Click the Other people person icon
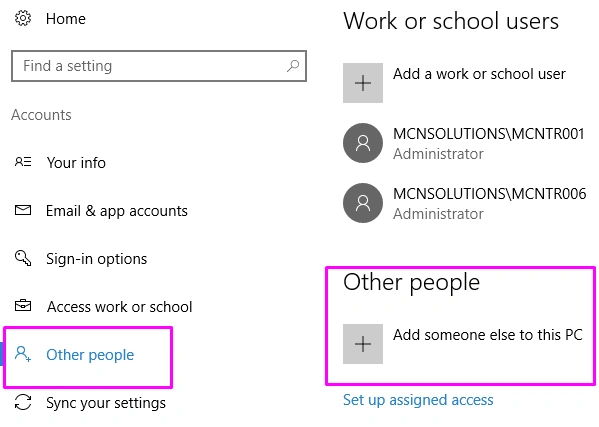This screenshot has width=599, height=427. coord(23,354)
